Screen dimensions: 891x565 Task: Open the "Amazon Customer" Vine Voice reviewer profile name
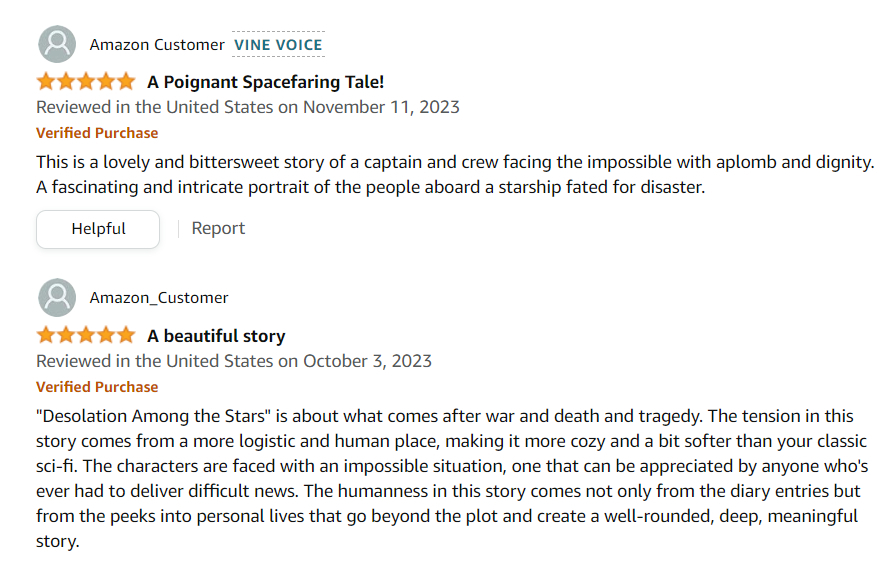pyautogui.click(x=157, y=44)
